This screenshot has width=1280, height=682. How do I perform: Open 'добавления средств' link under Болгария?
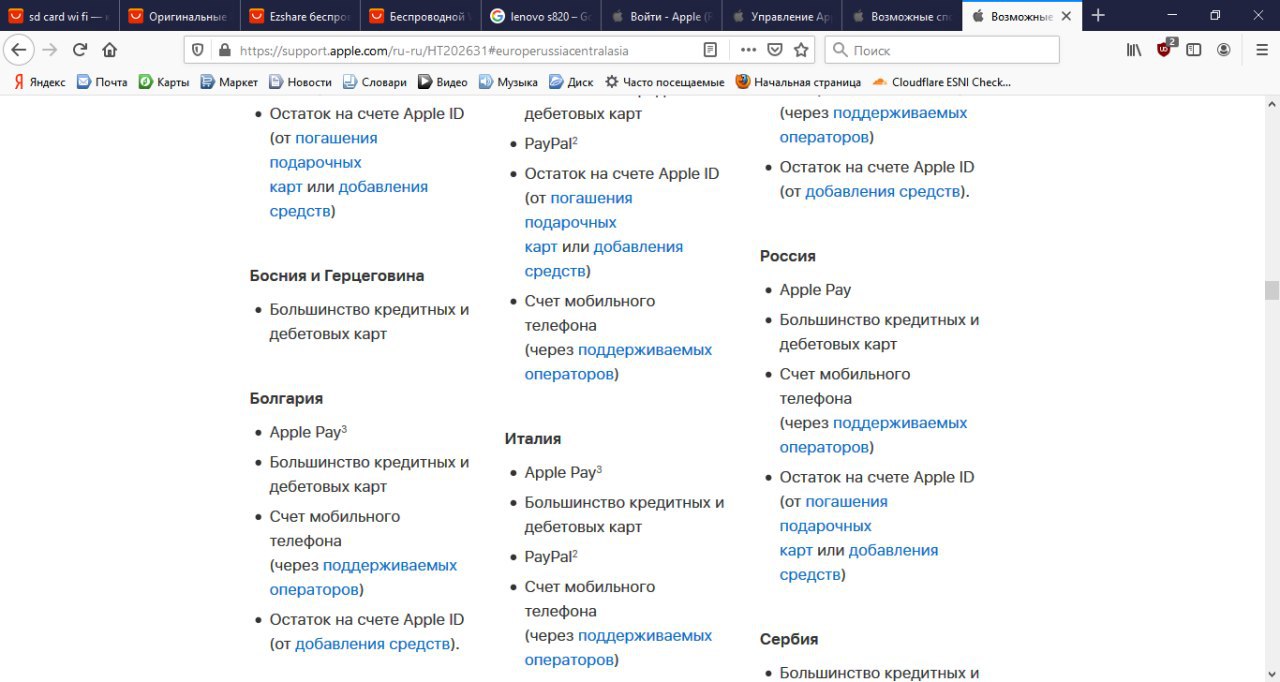(x=372, y=644)
